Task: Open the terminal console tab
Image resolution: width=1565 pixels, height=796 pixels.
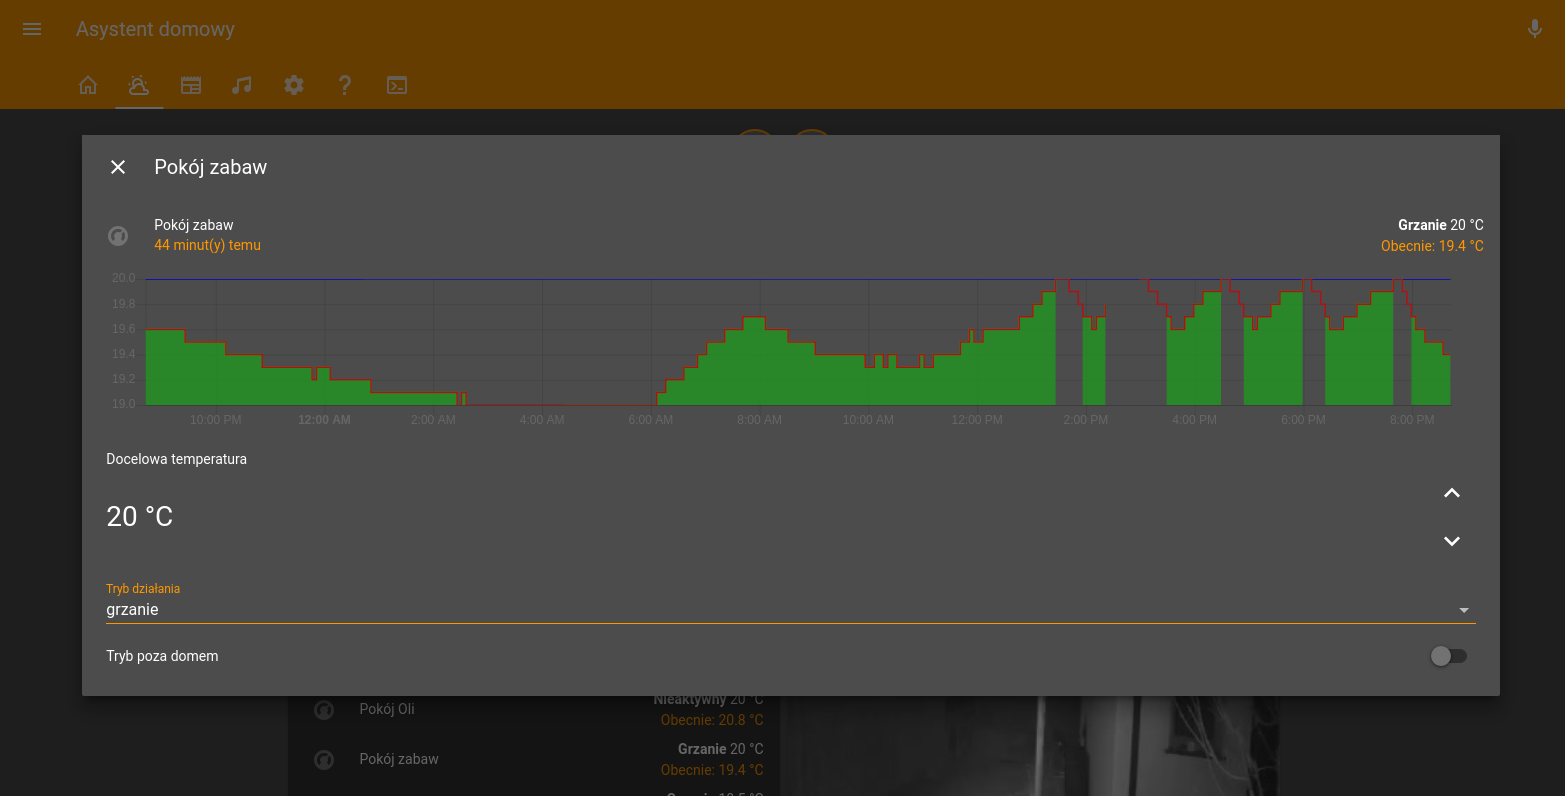Action: [x=397, y=85]
